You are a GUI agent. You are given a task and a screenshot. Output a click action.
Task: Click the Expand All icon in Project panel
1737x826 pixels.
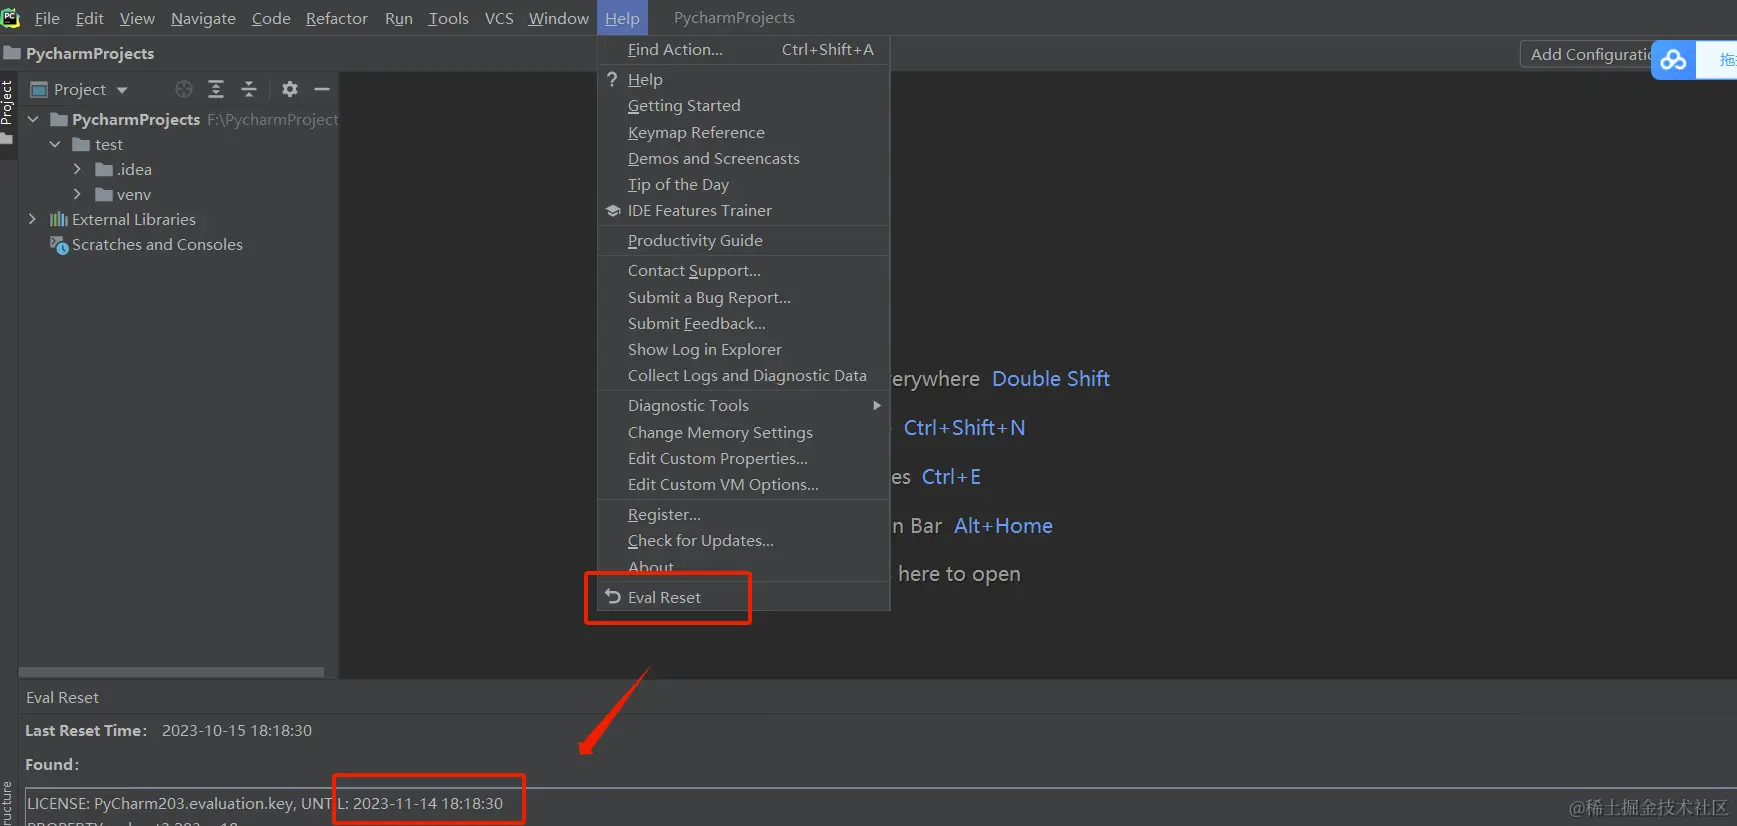(x=216, y=89)
